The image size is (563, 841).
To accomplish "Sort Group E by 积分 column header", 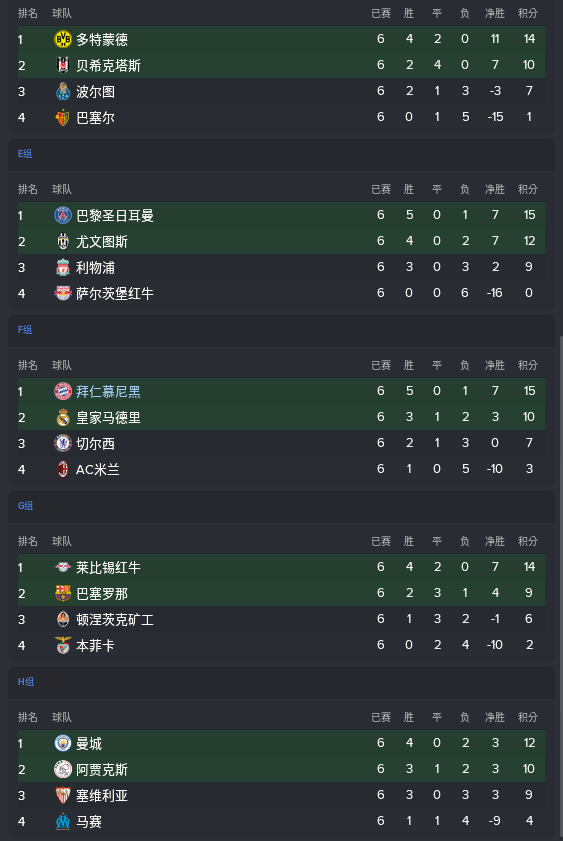I will coord(528,189).
